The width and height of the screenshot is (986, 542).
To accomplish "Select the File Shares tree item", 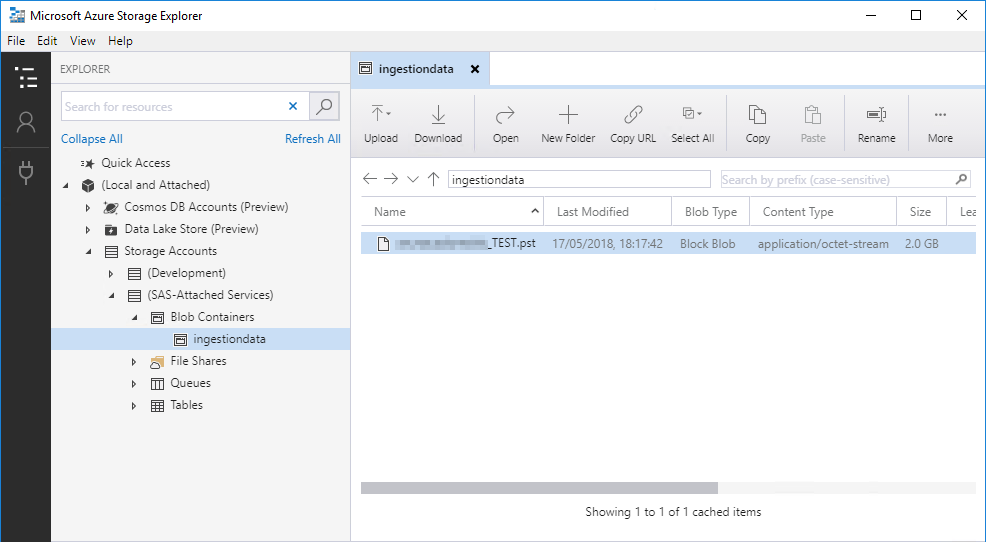I will [198, 361].
